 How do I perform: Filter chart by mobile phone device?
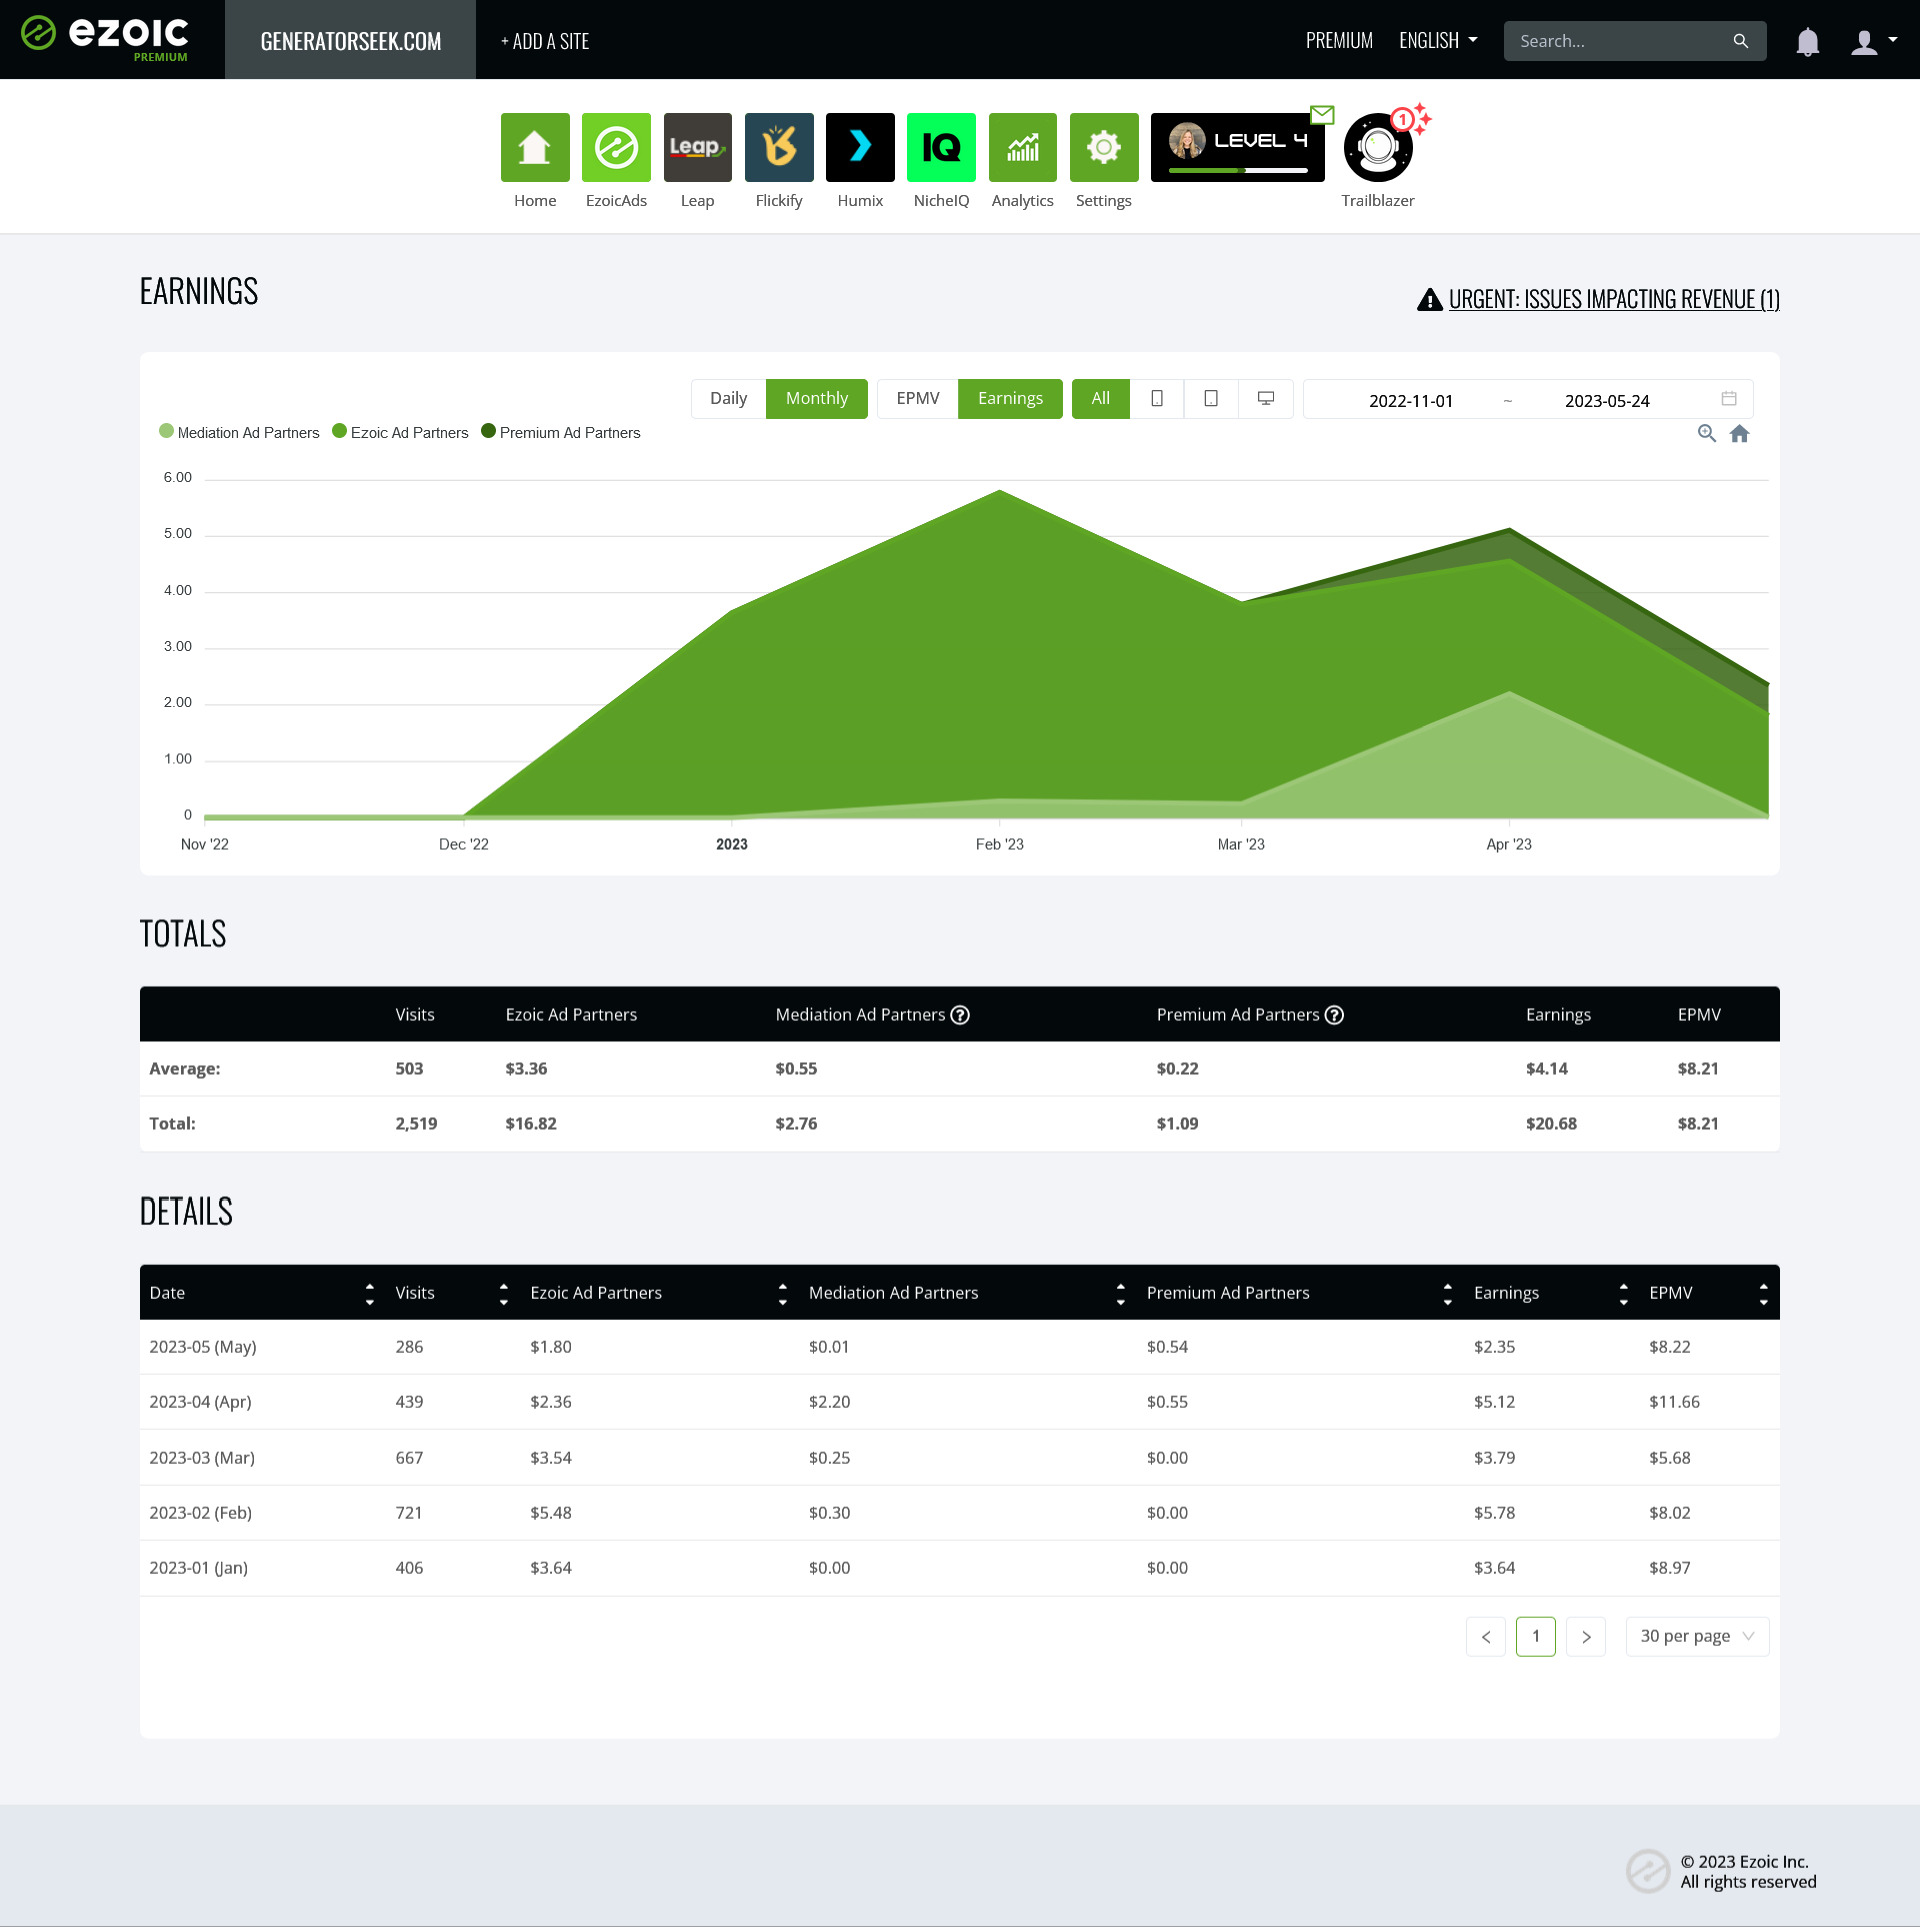1157,399
